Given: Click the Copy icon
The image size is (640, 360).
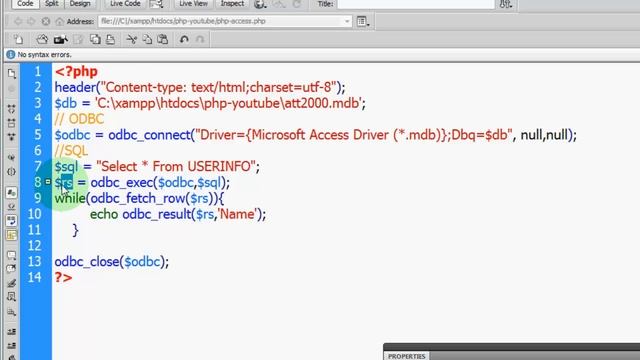Looking at the screenshot, I should pos(147,39).
